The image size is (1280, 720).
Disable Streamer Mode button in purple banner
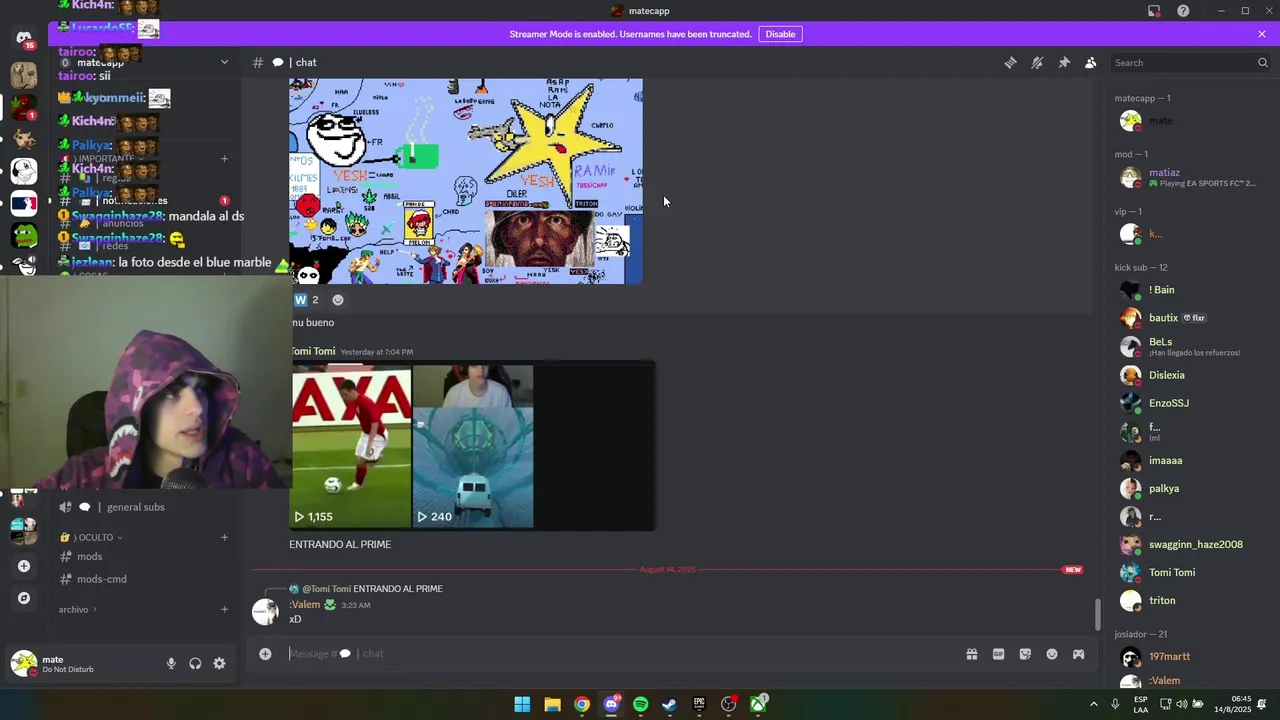tap(780, 34)
